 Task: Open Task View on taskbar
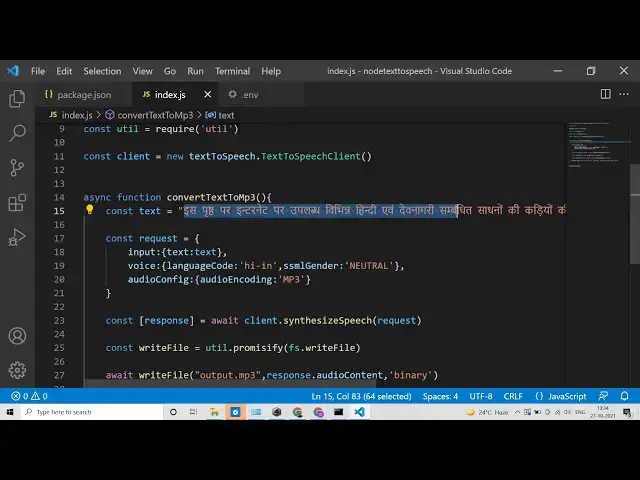tap(193, 412)
